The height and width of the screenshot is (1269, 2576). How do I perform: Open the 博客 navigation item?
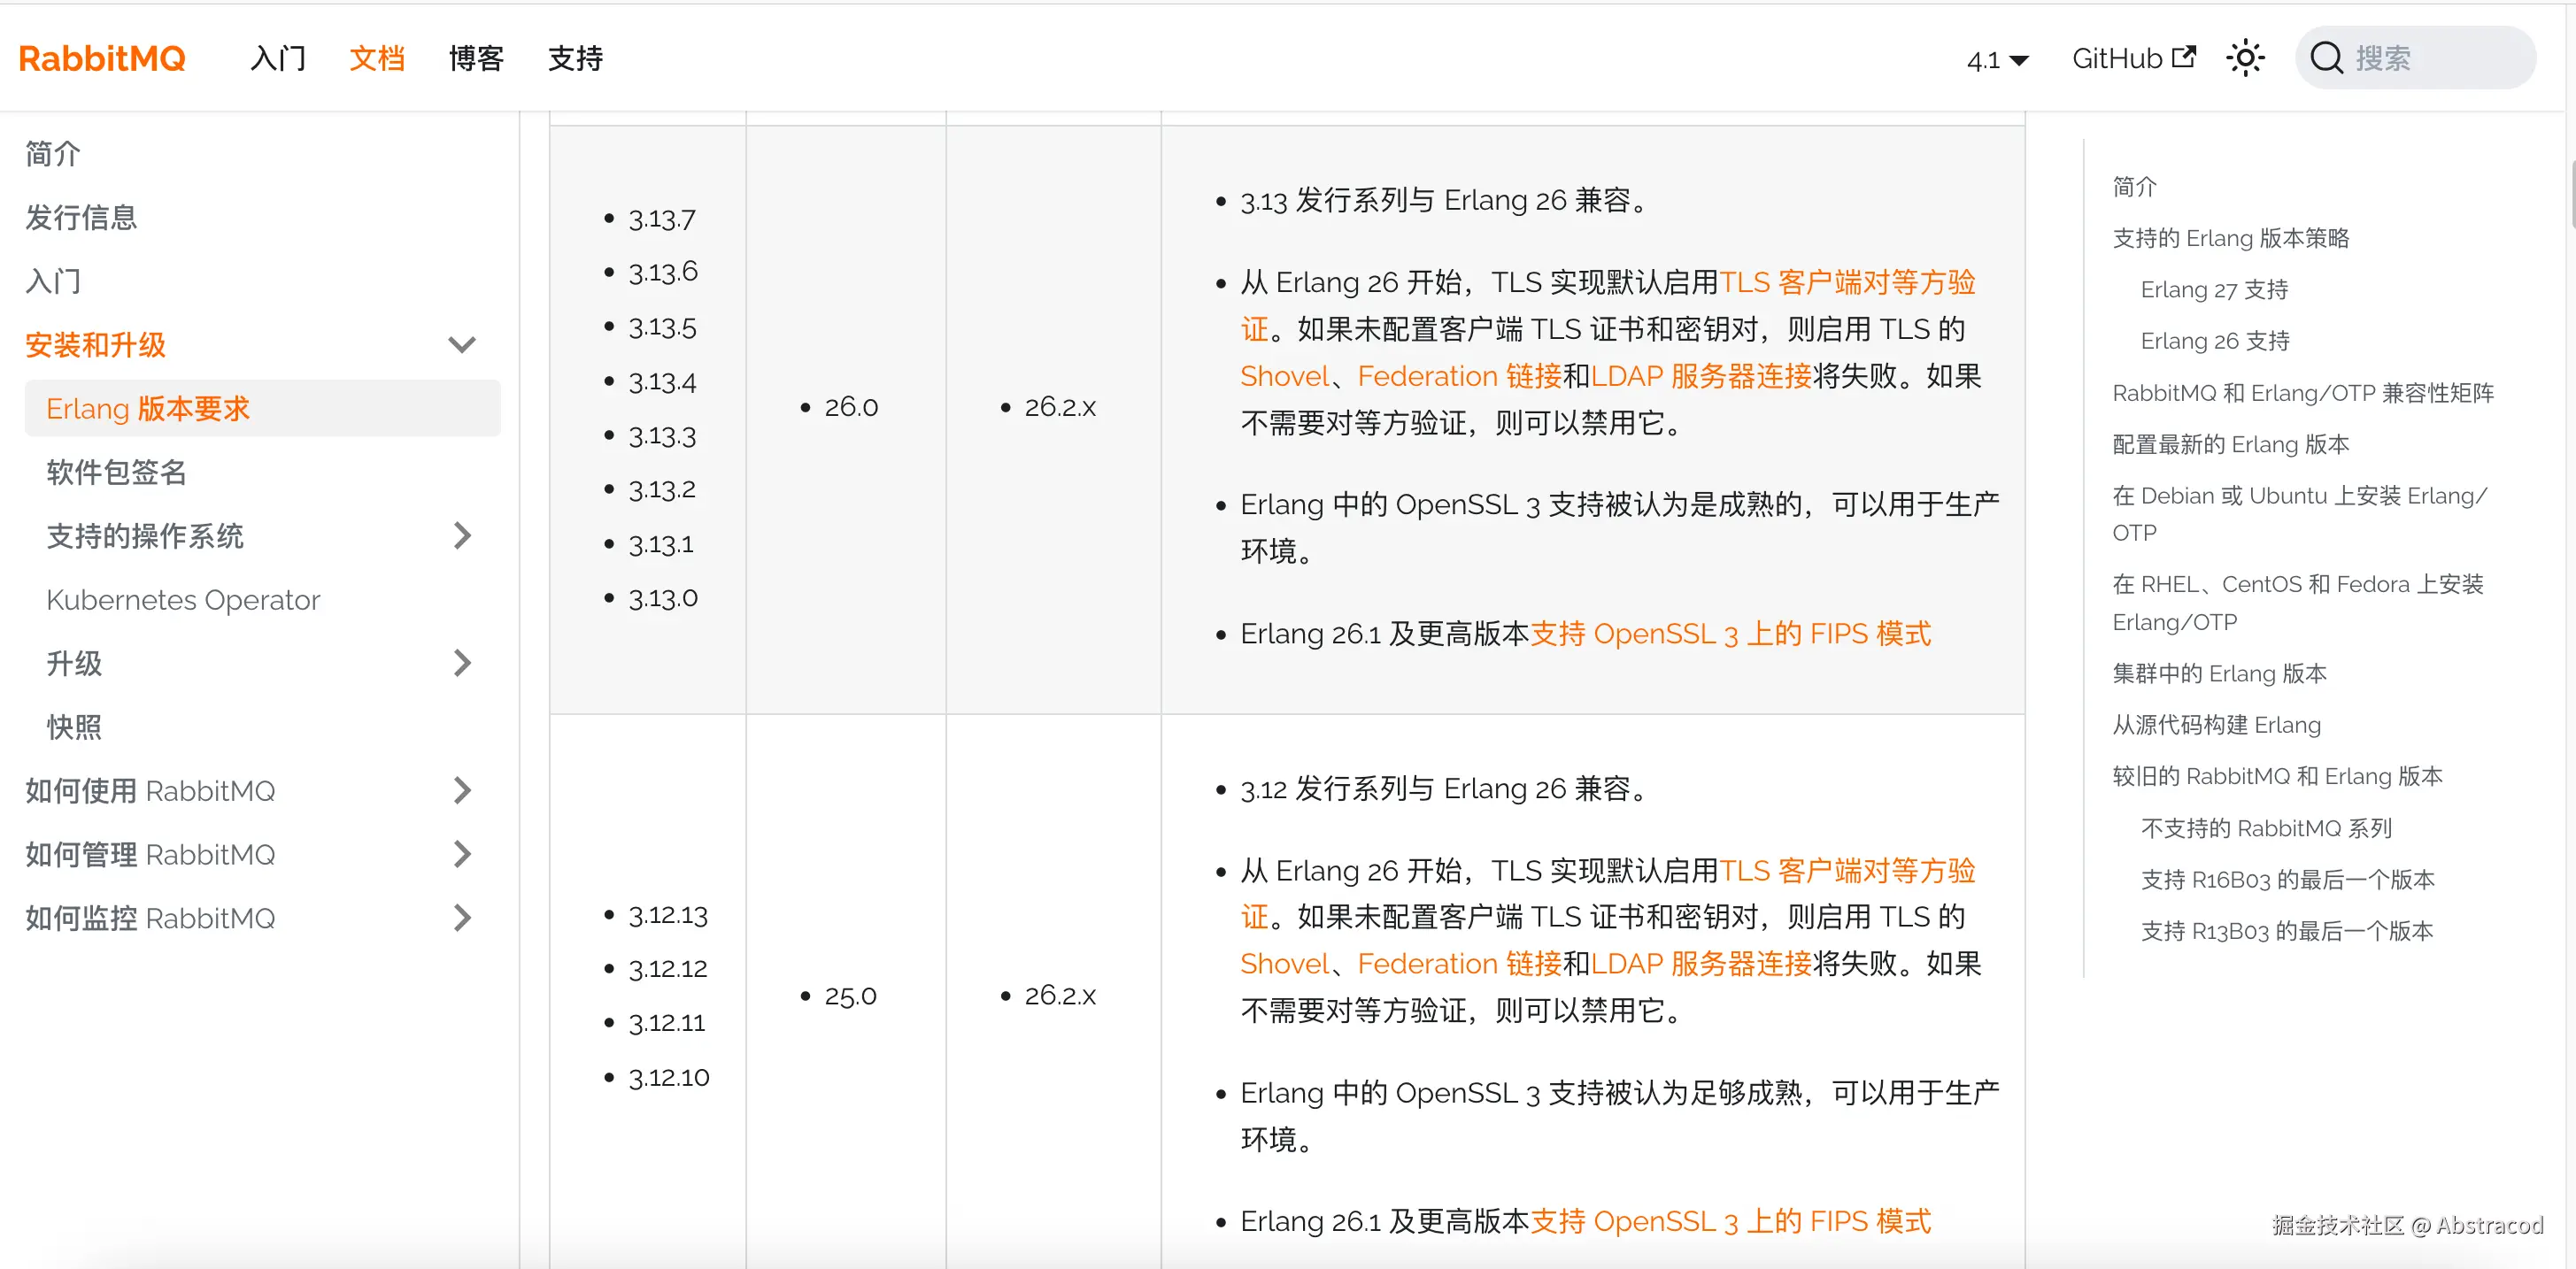(x=476, y=58)
